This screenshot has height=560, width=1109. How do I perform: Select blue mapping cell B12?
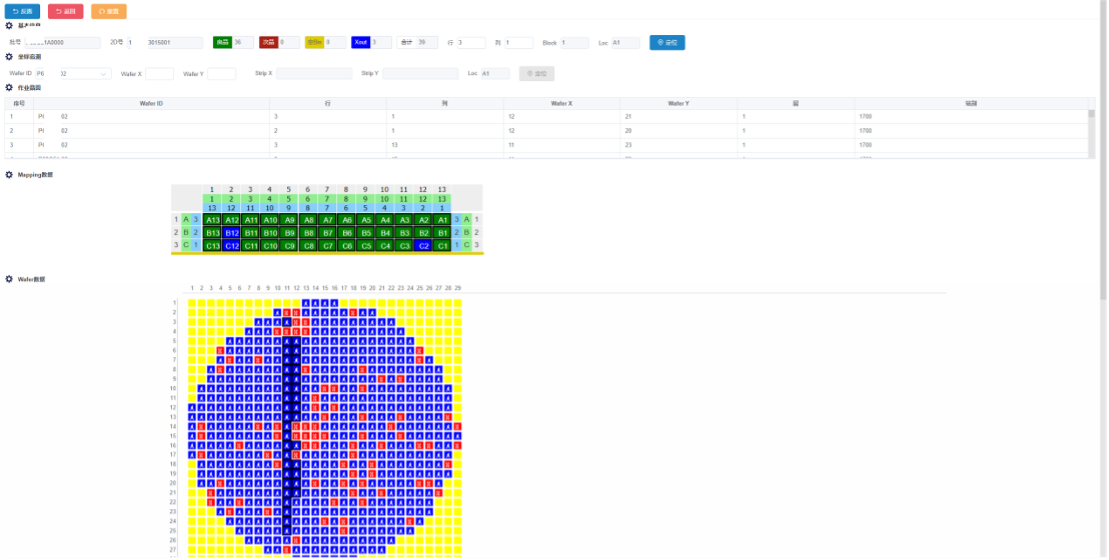click(x=231, y=233)
